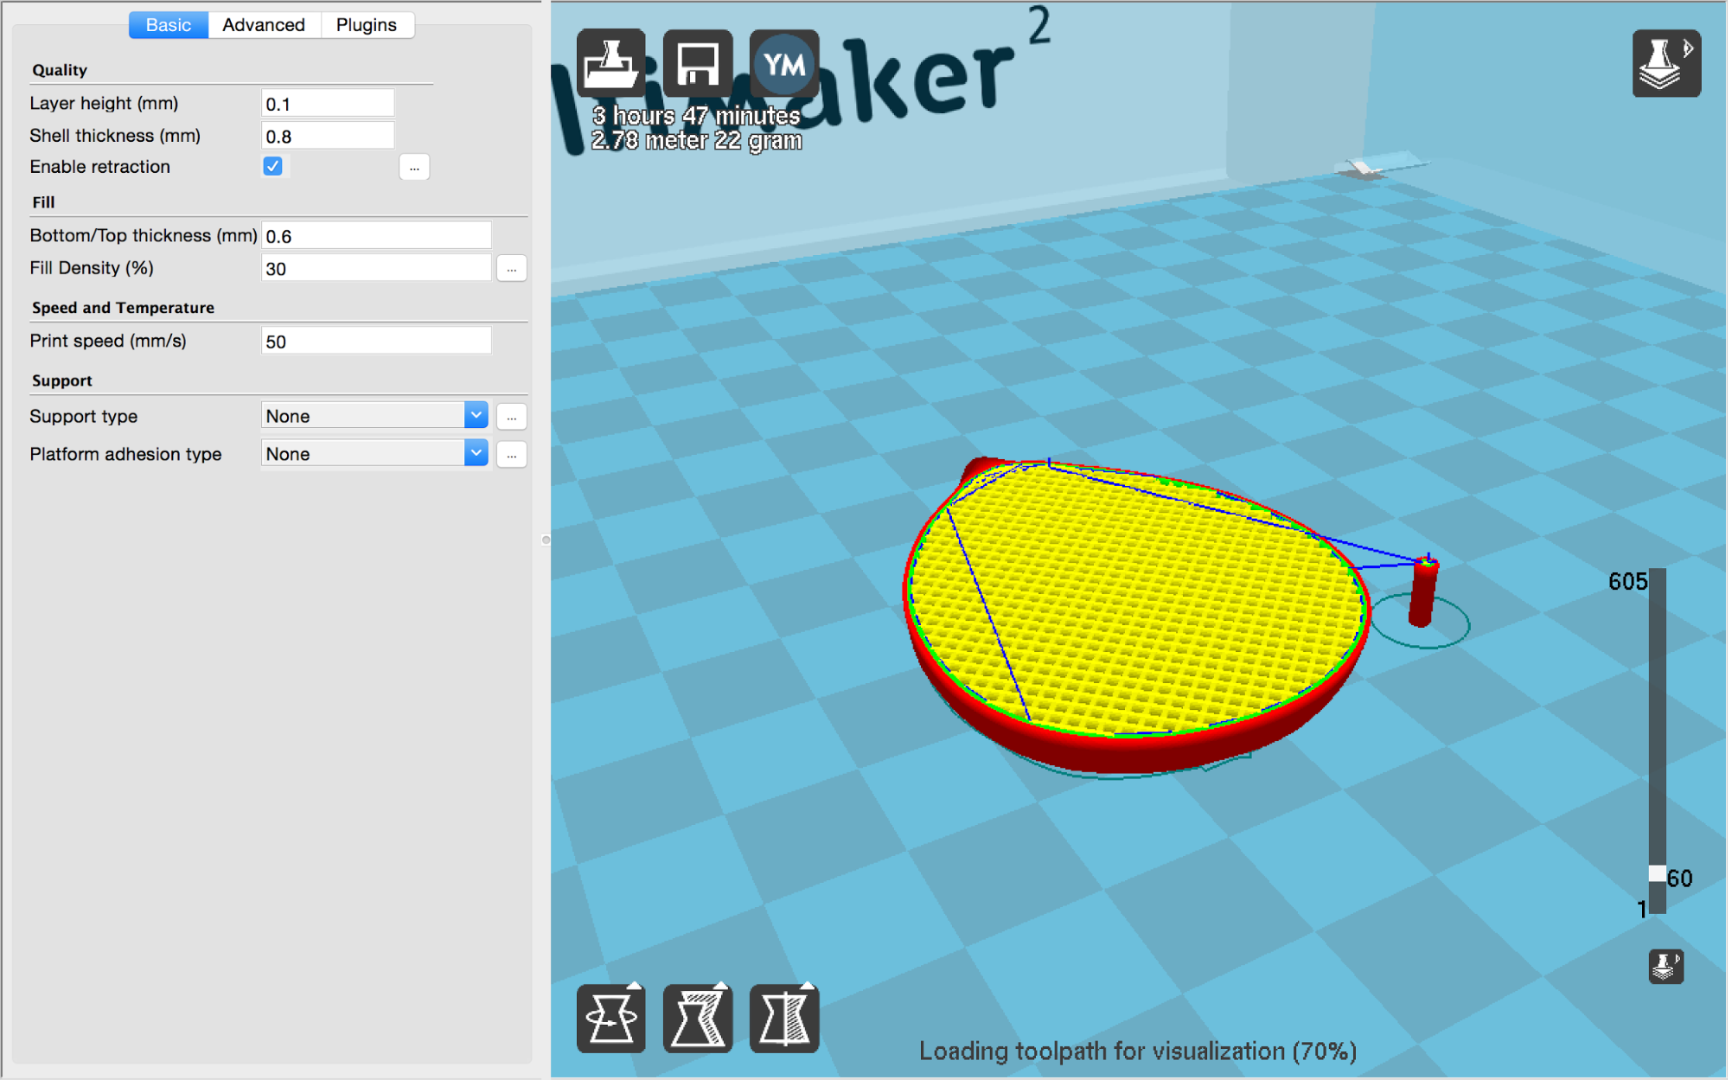Screen dimensions: 1728x1080
Task: Select the Mirror tool icon
Action: 784,1018
